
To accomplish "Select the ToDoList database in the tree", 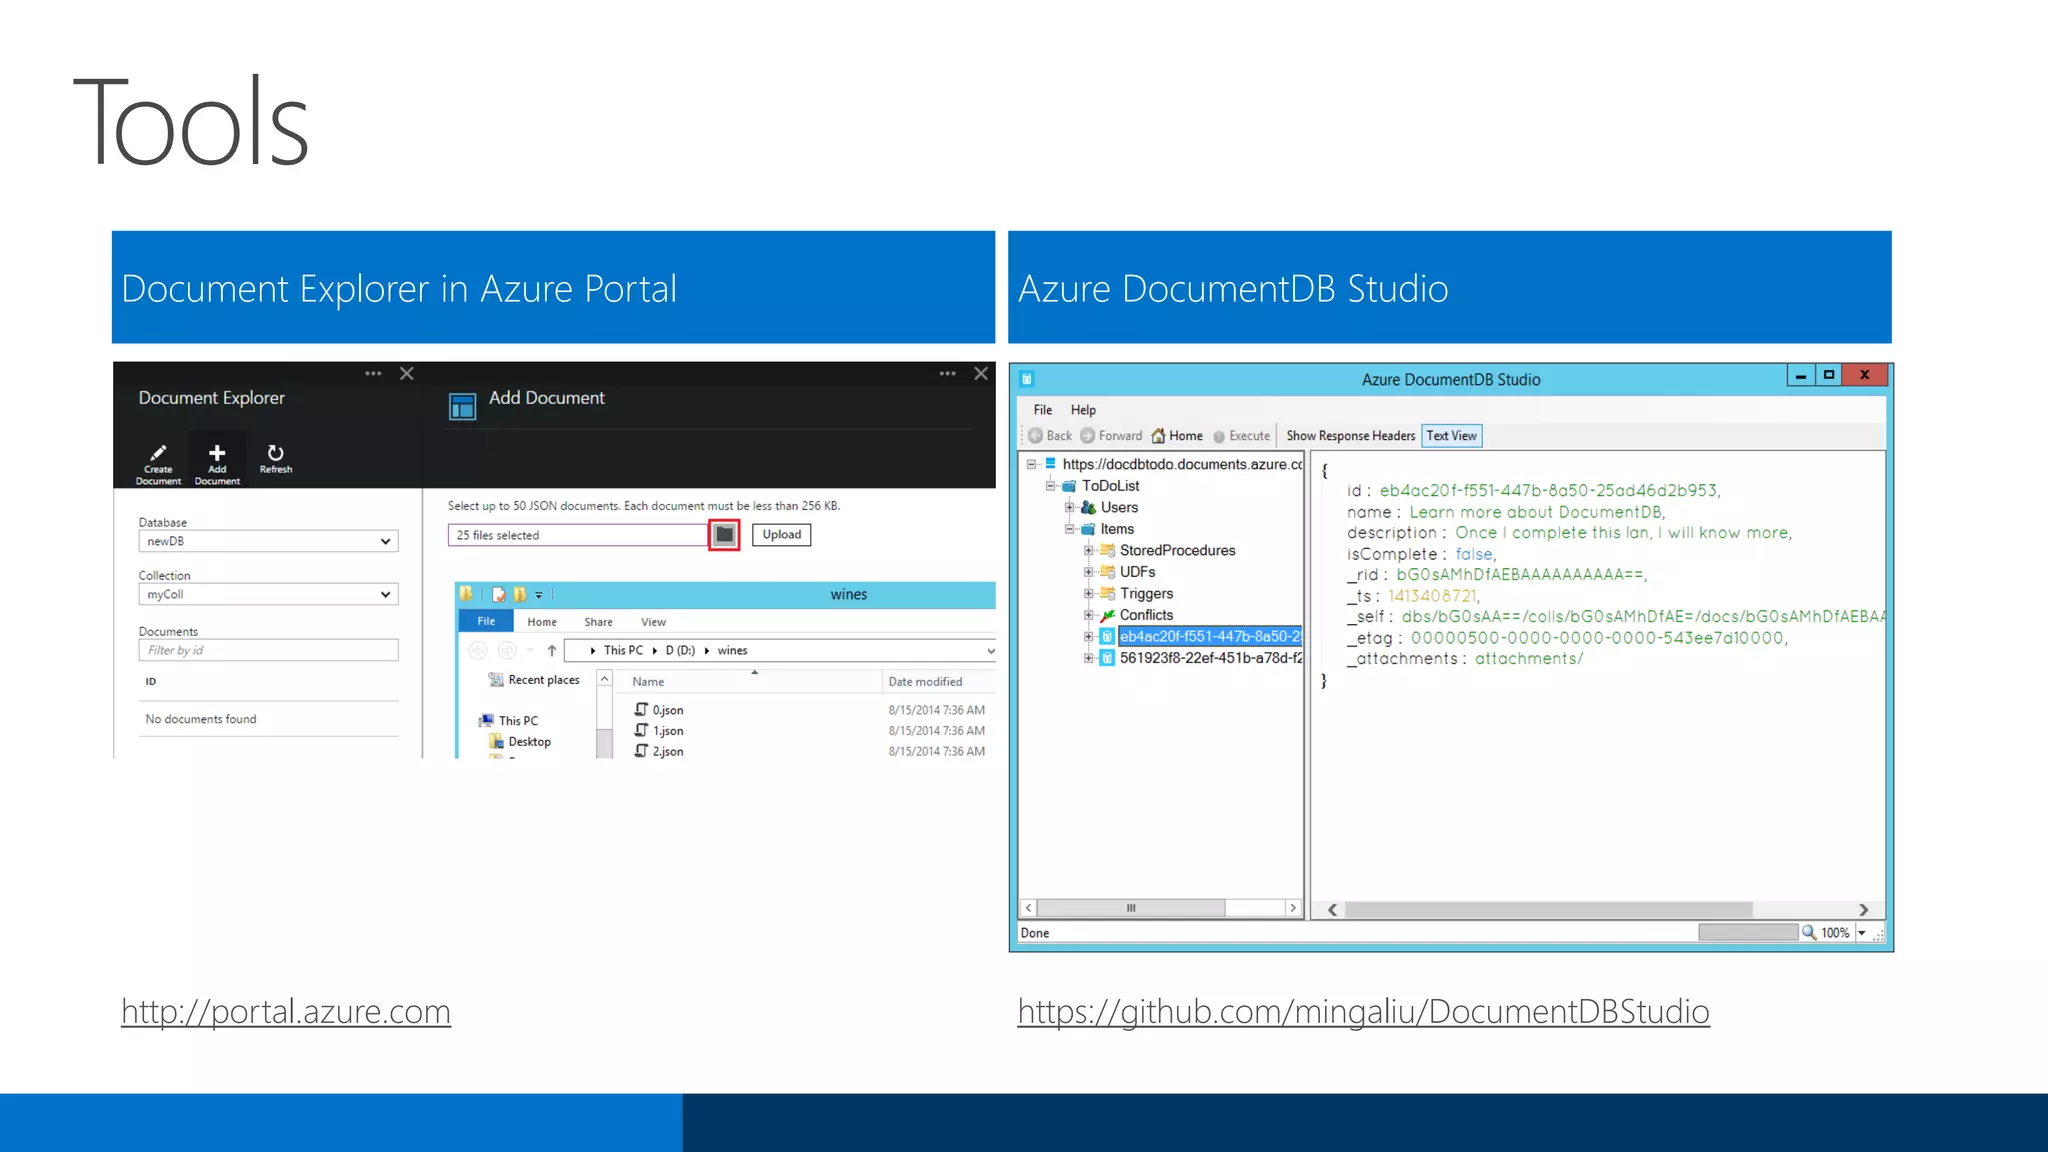I will [x=1110, y=486].
